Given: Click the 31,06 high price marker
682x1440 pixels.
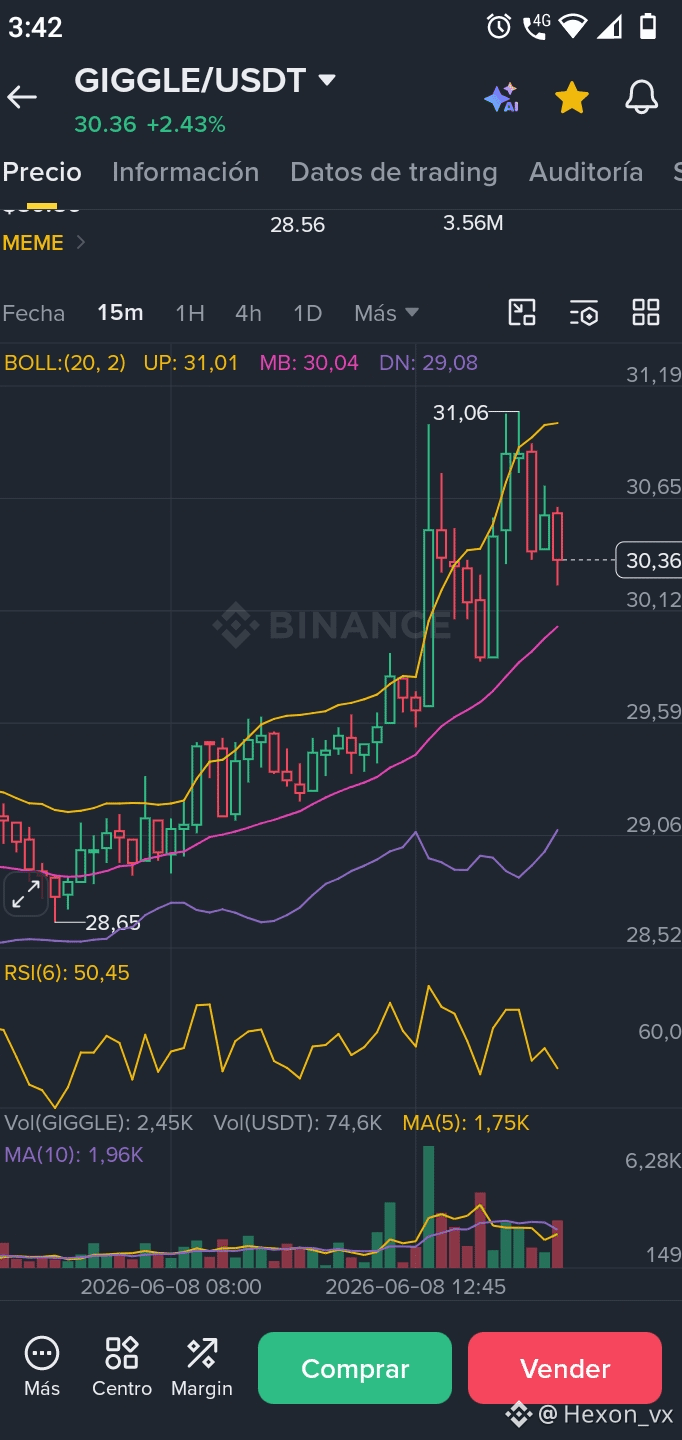Looking at the screenshot, I should 460,412.
